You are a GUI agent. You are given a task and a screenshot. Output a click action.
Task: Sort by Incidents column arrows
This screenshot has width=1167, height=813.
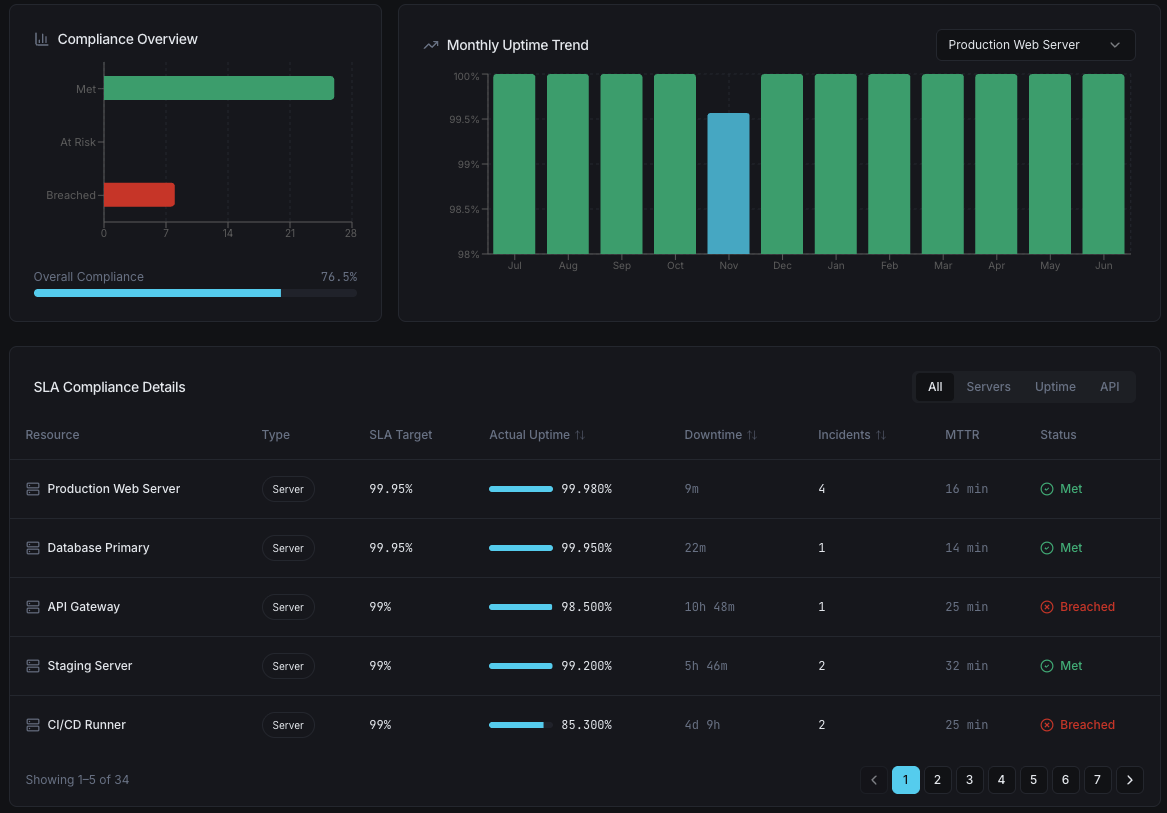point(881,435)
